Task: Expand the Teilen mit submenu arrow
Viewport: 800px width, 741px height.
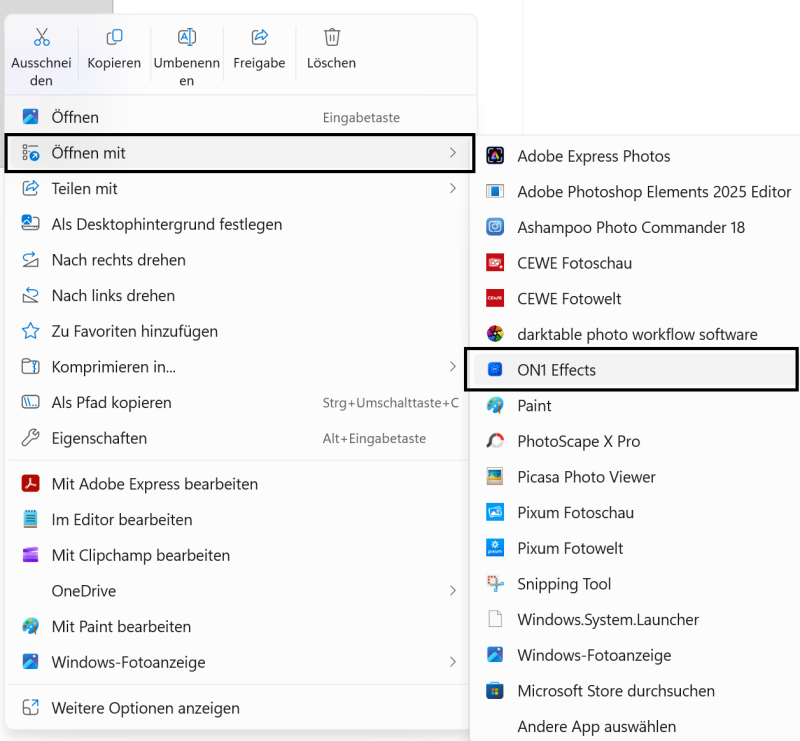Action: [452, 188]
